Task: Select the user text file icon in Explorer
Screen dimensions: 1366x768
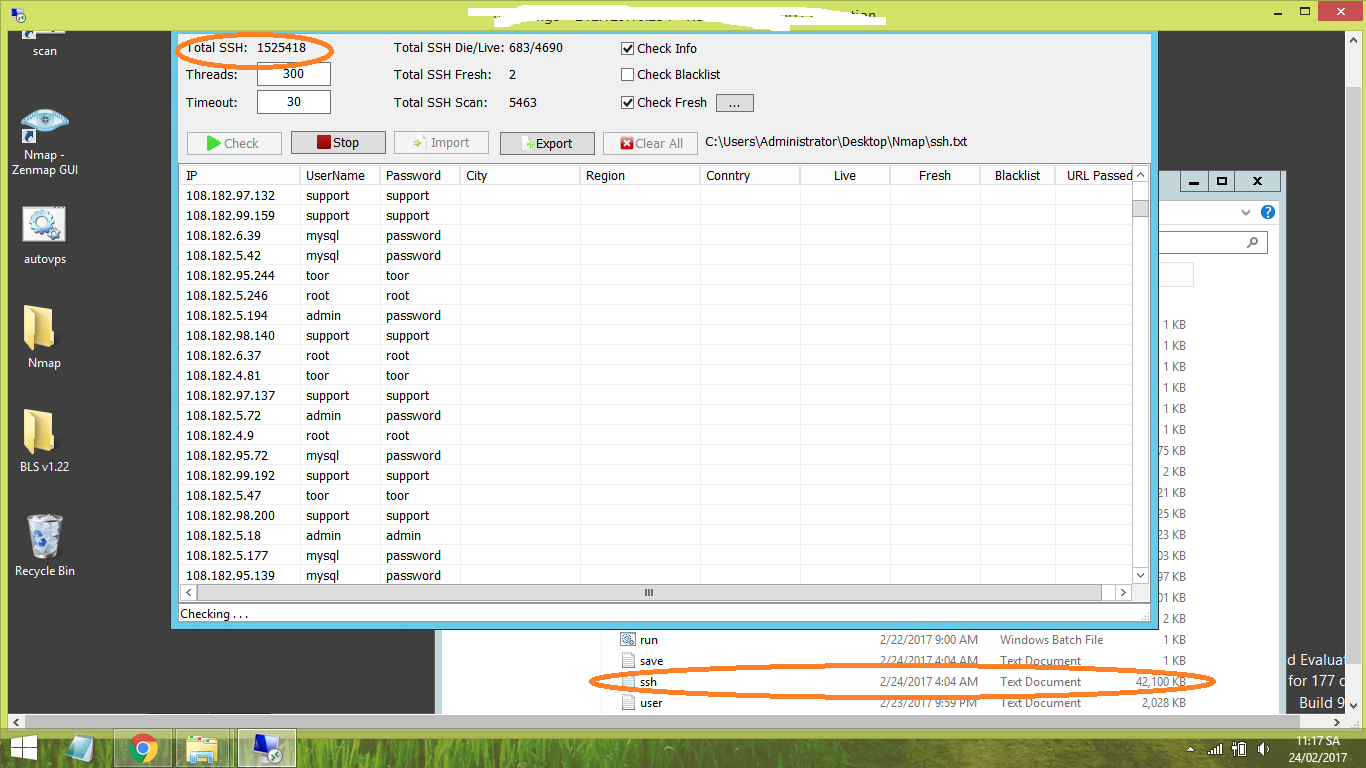Action: 628,703
